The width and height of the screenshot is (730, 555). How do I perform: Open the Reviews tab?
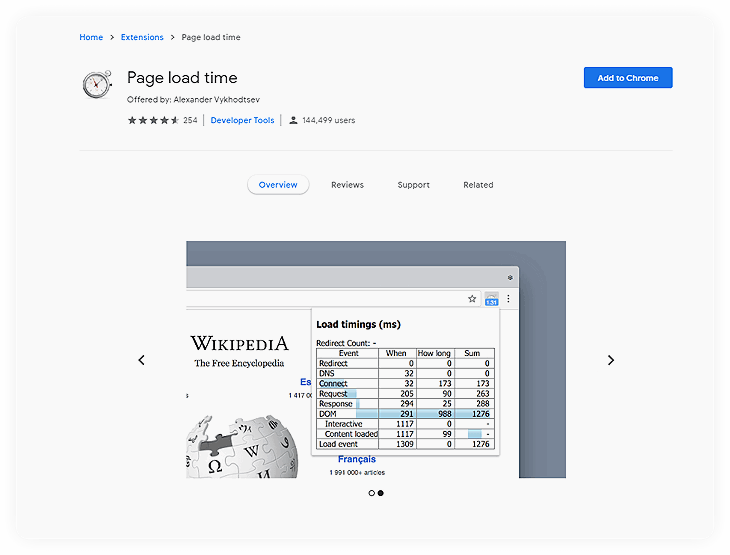(347, 185)
